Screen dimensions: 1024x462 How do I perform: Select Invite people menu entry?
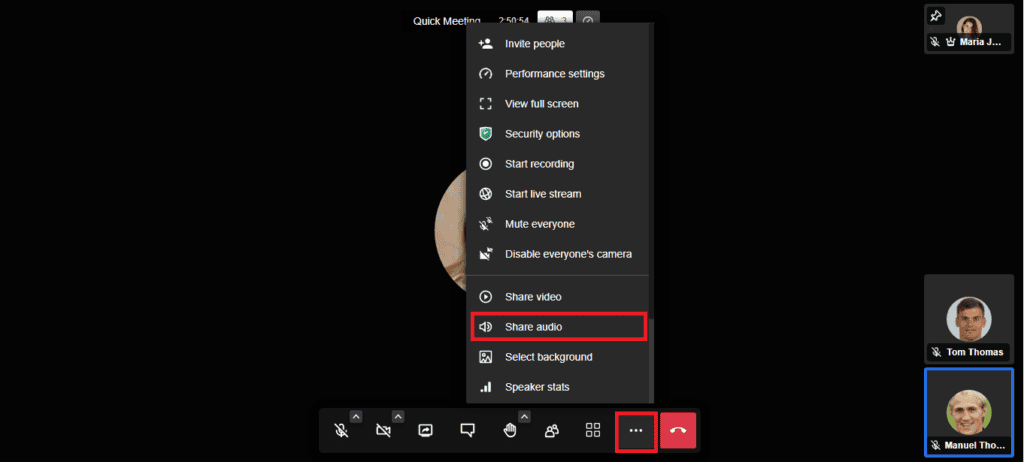pos(558,44)
